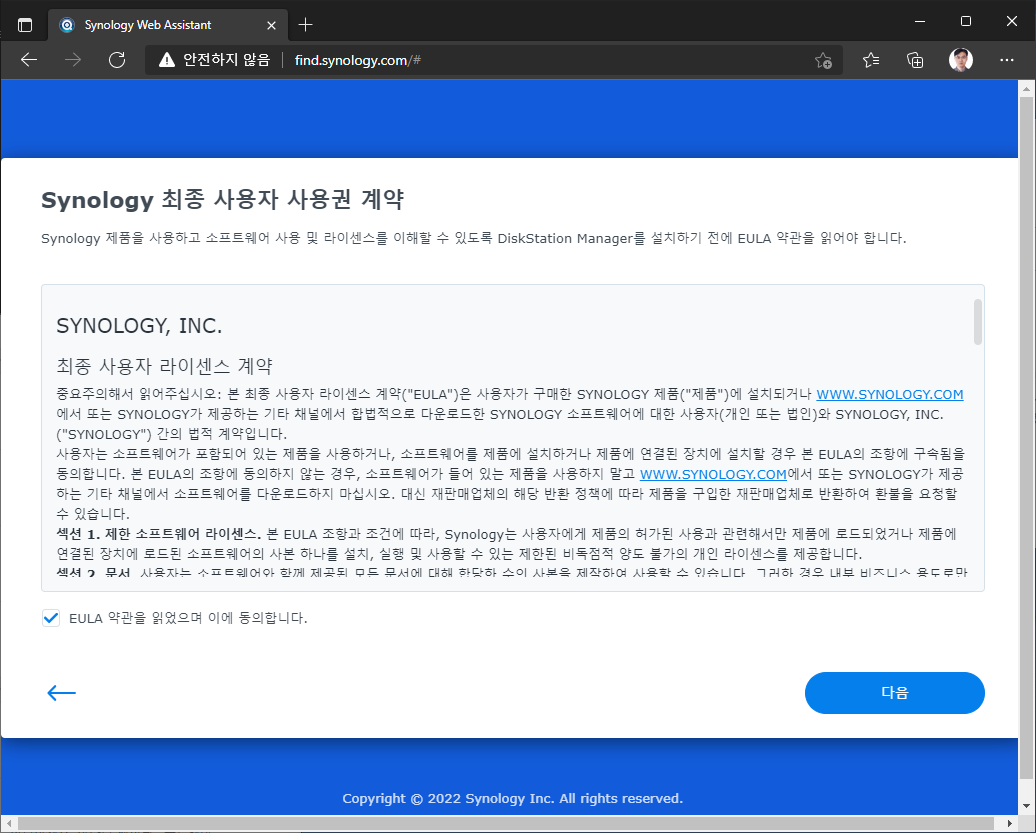
Task: Click the horizontal scrollbar left arrow
Action: [x=9, y=823]
